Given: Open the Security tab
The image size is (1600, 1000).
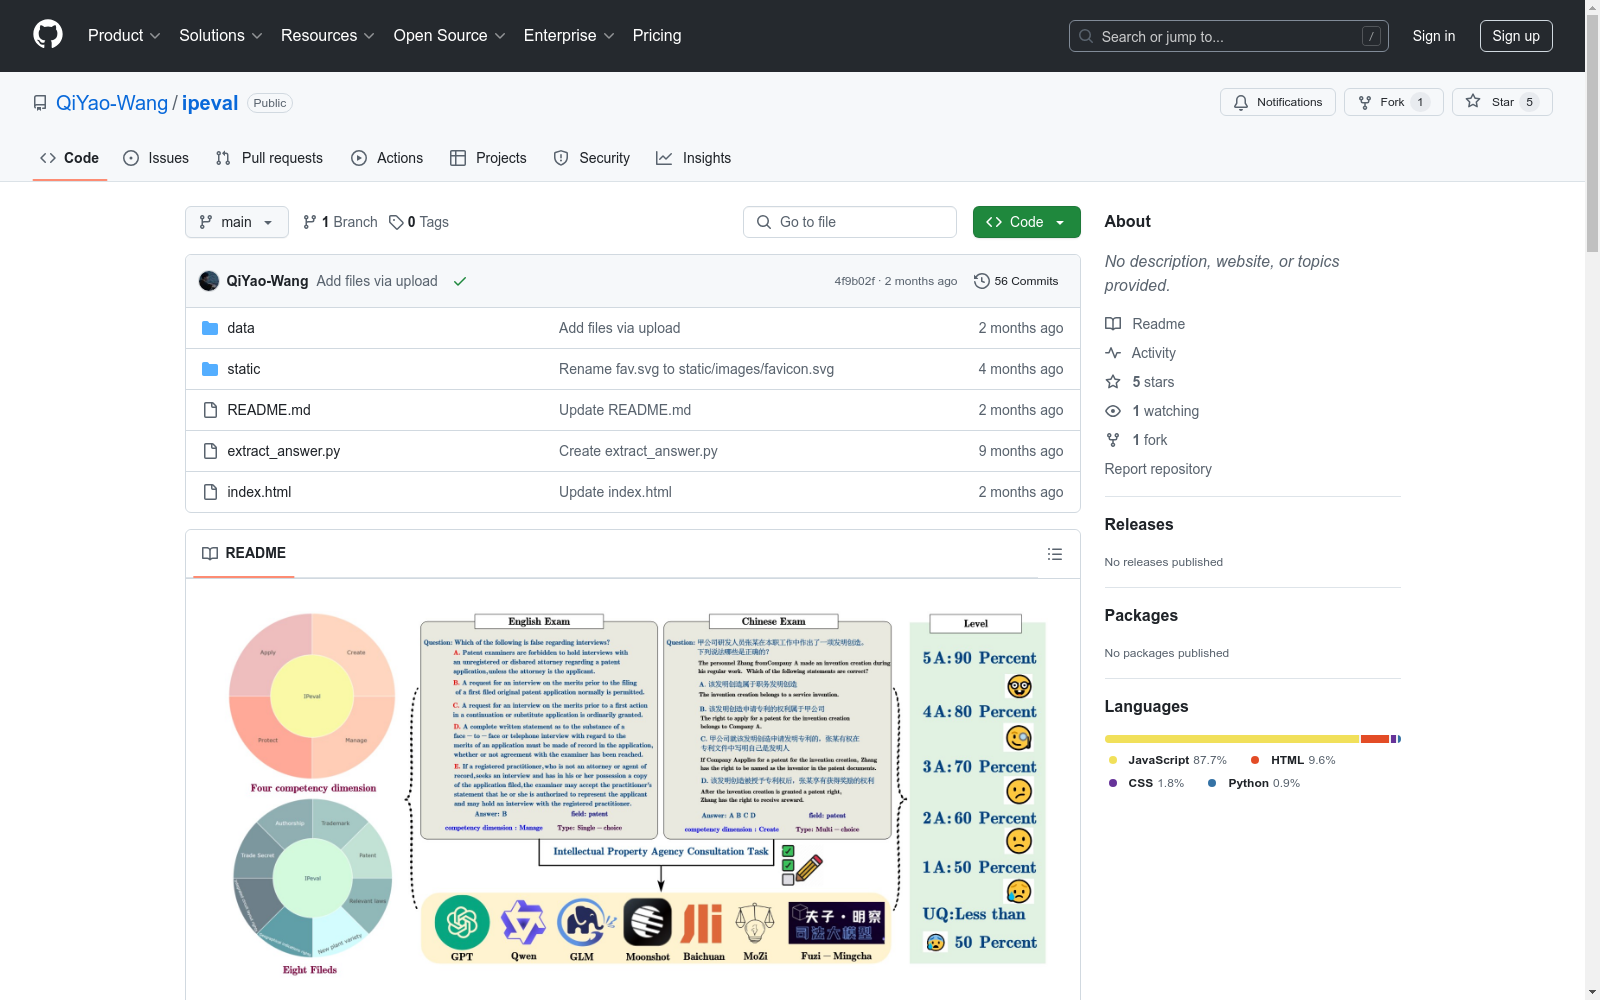Looking at the screenshot, I should 592,158.
